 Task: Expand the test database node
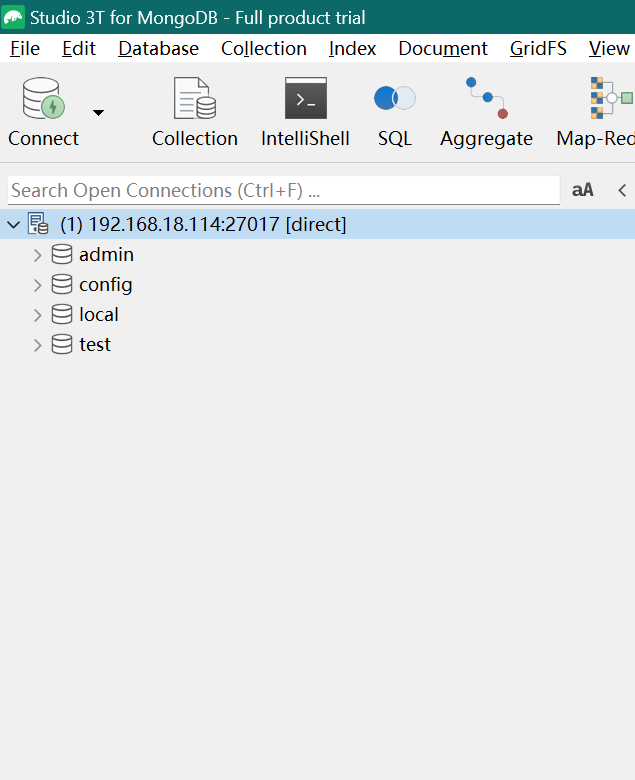(37, 345)
